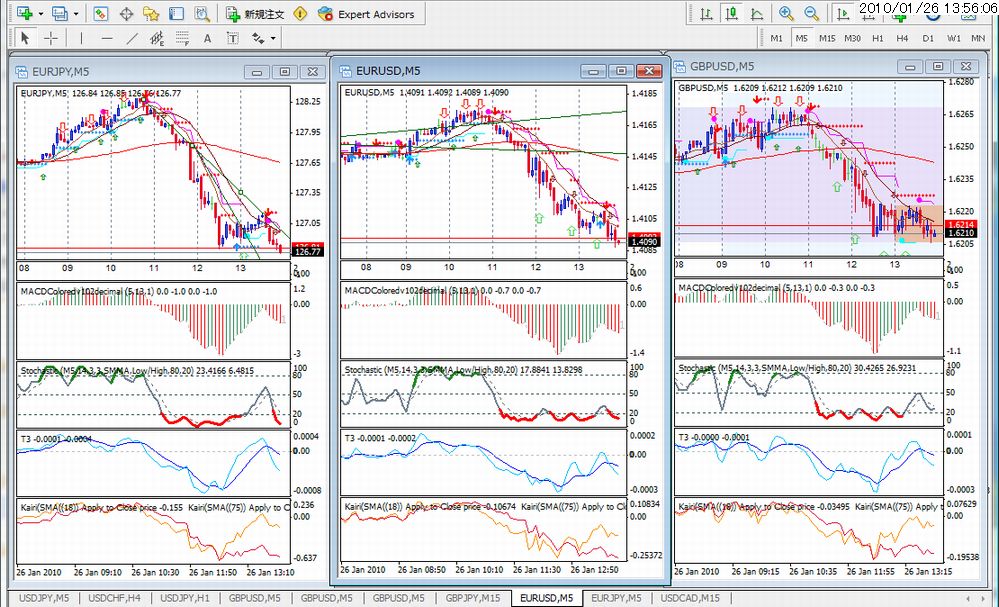Choose the trendline drawing tool
Screen dimensions: 999x607
click(x=132, y=38)
